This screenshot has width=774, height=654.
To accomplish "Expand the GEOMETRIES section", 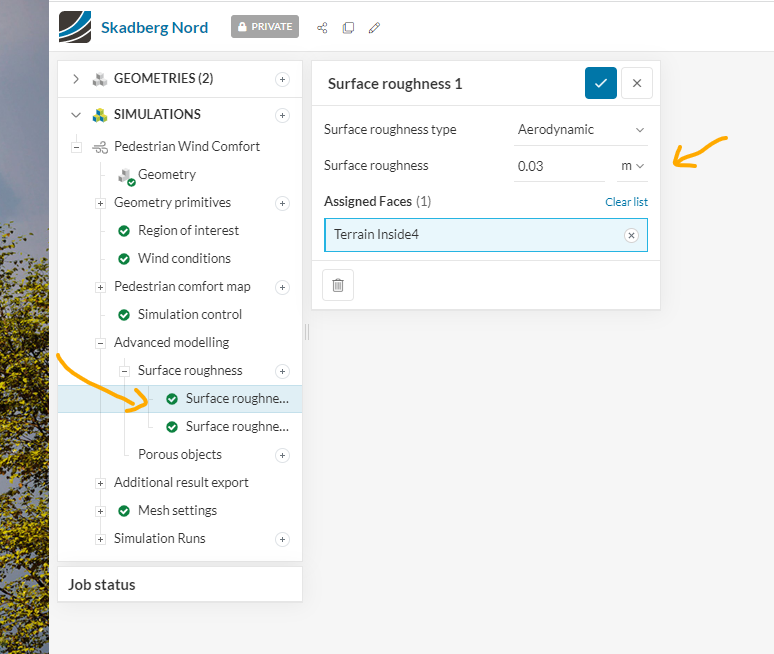I will [76, 79].
